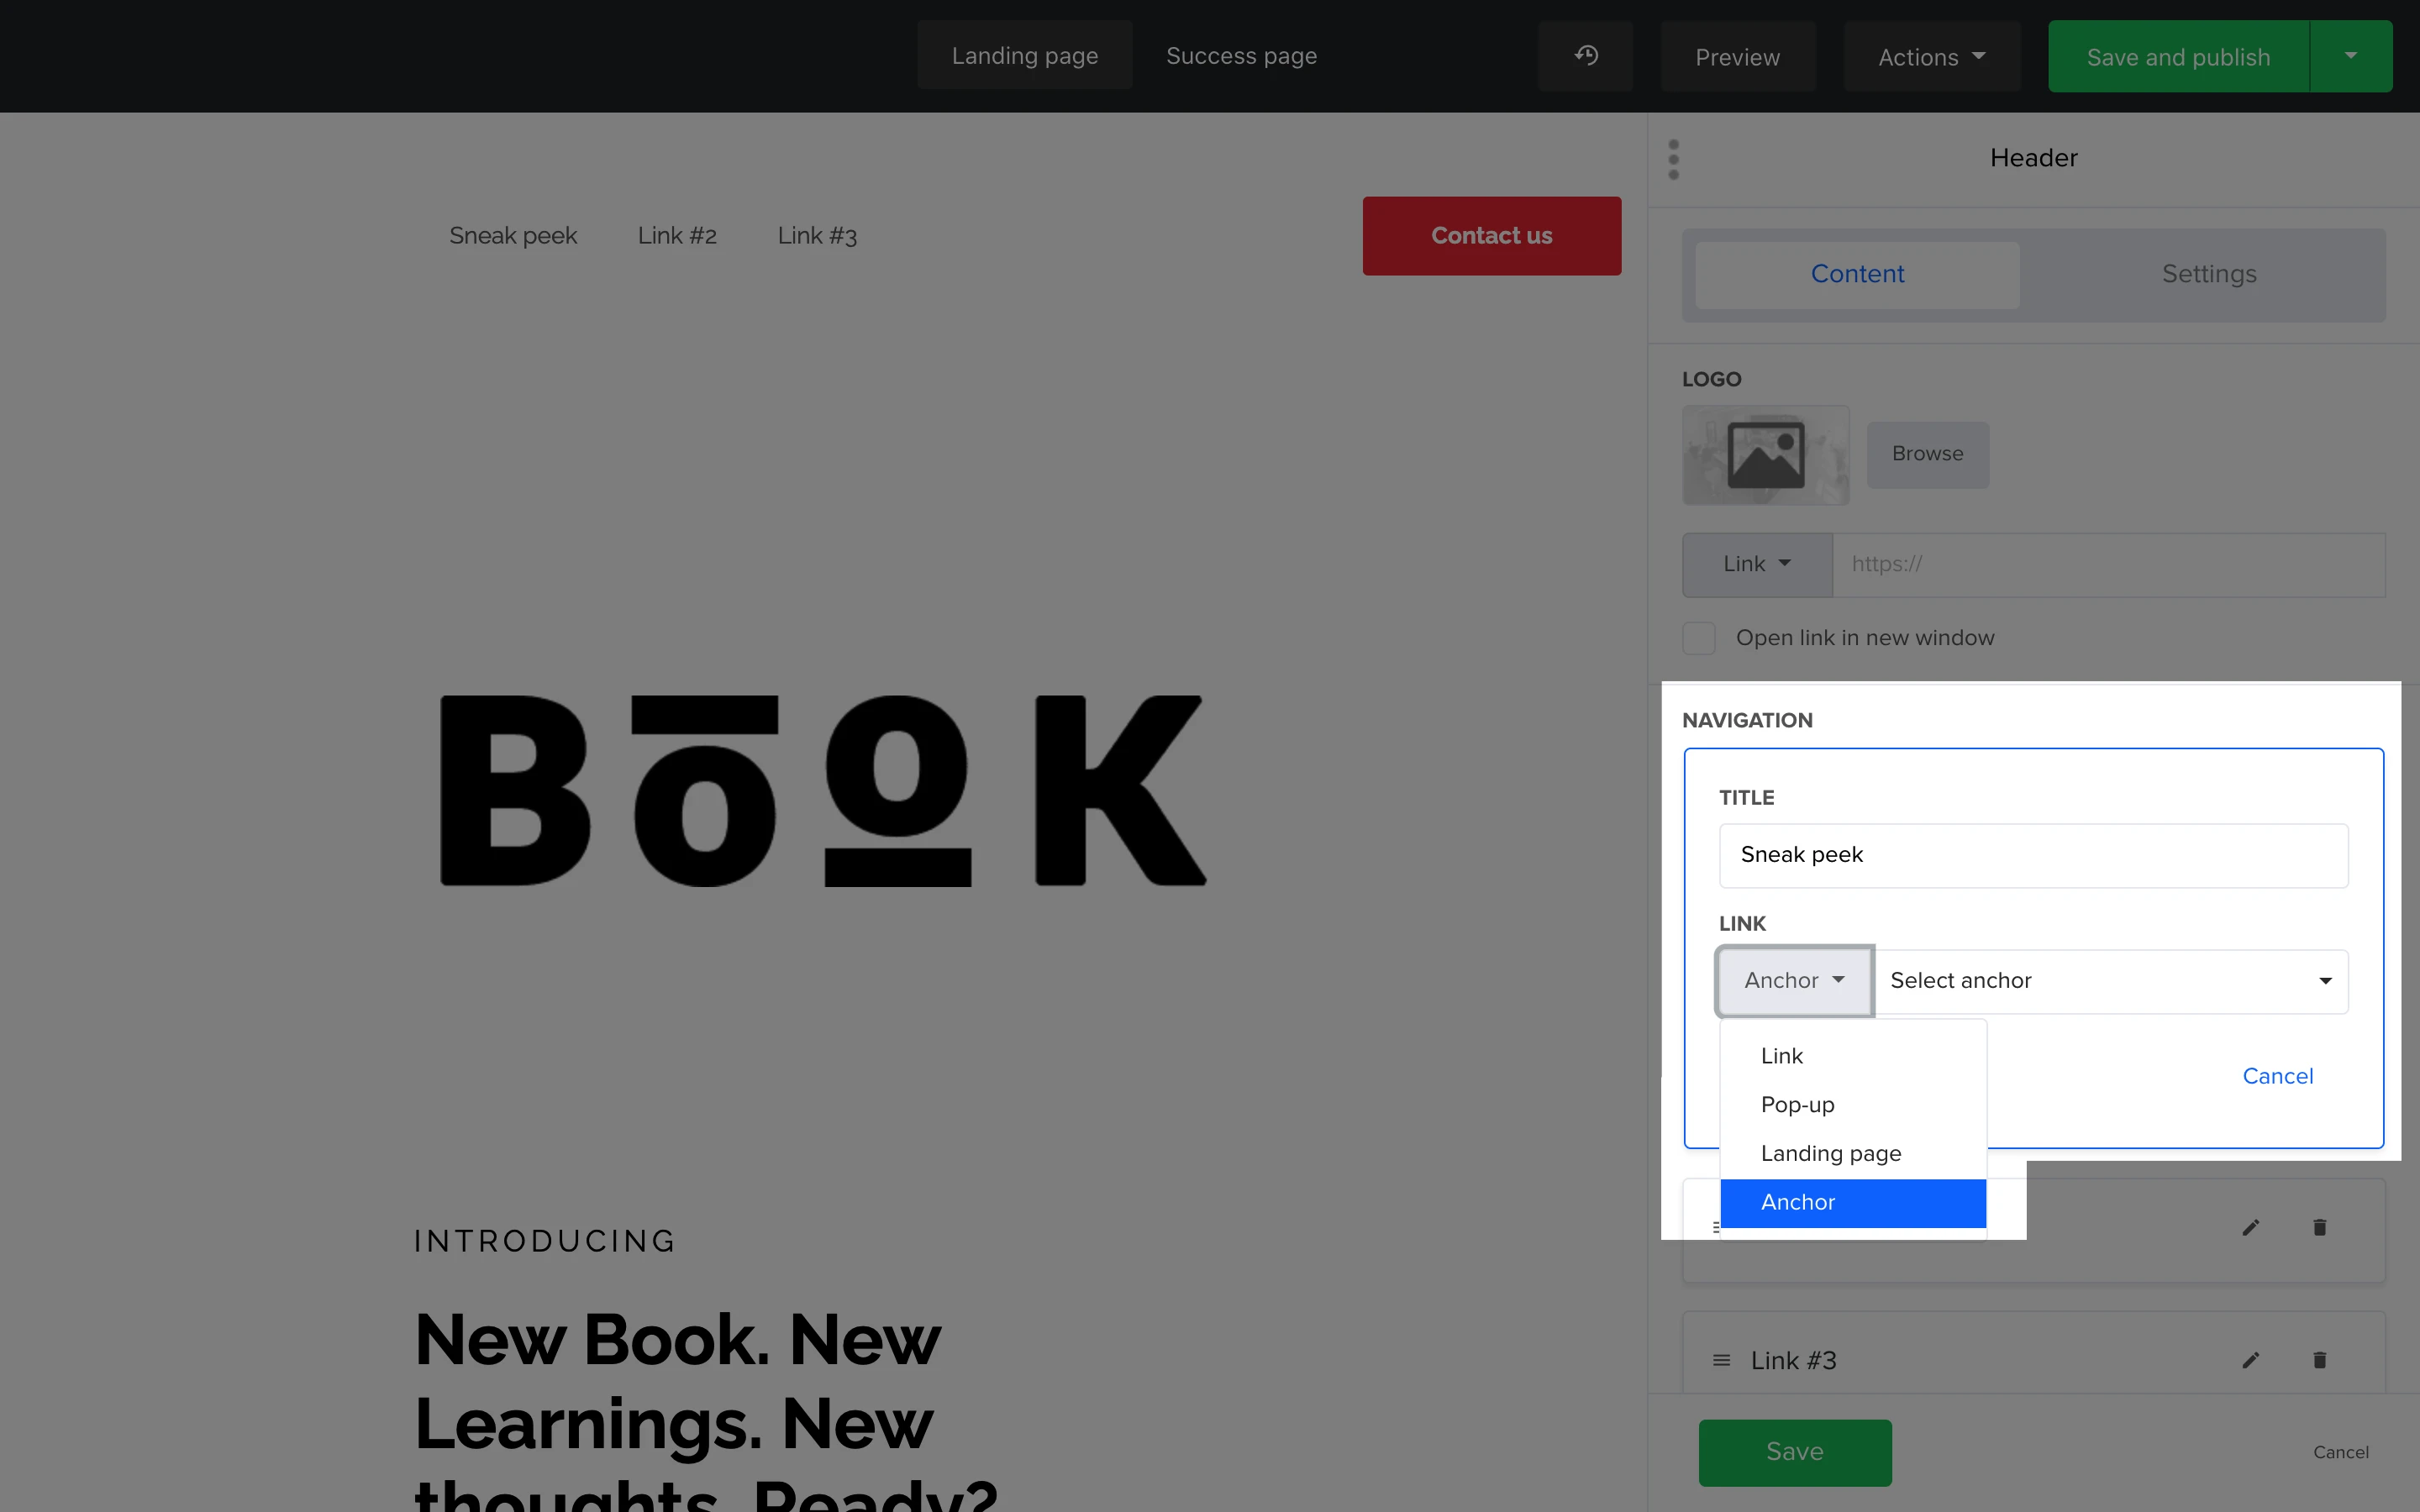Click the Sneak peek title input field
Screen dimensions: 2420x1512
pos(2032,855)
